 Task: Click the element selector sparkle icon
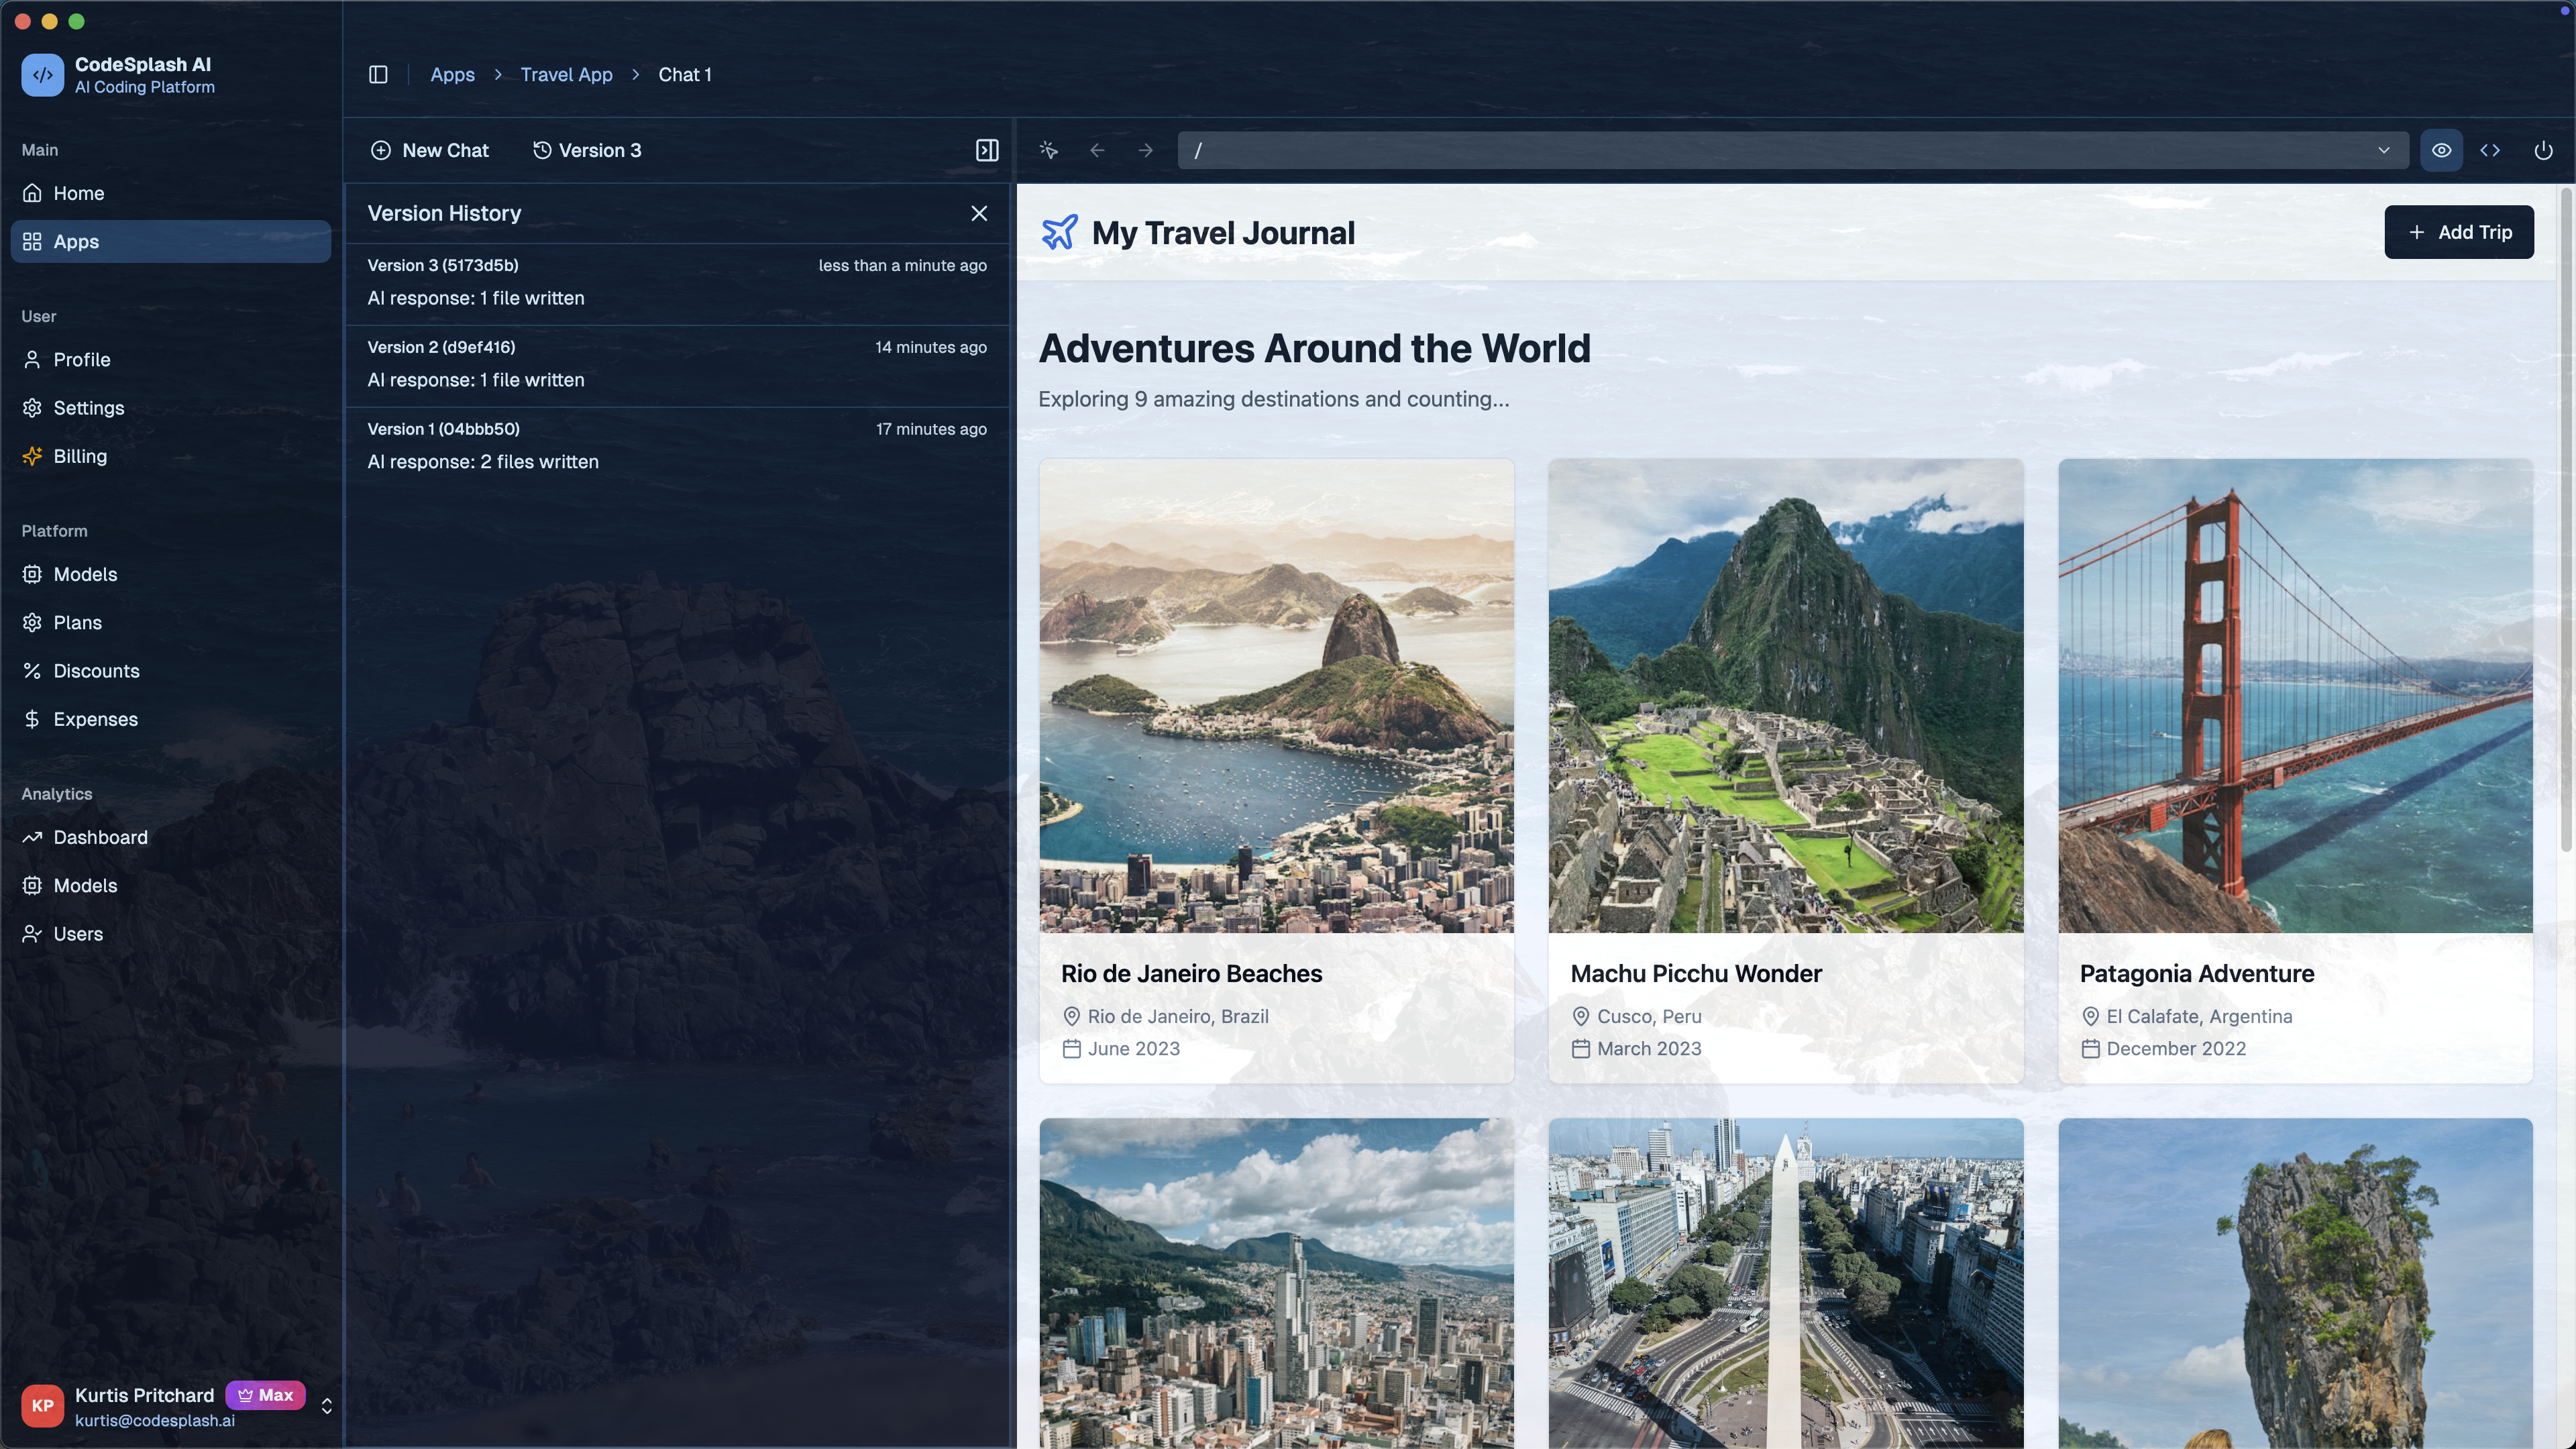1048,150
